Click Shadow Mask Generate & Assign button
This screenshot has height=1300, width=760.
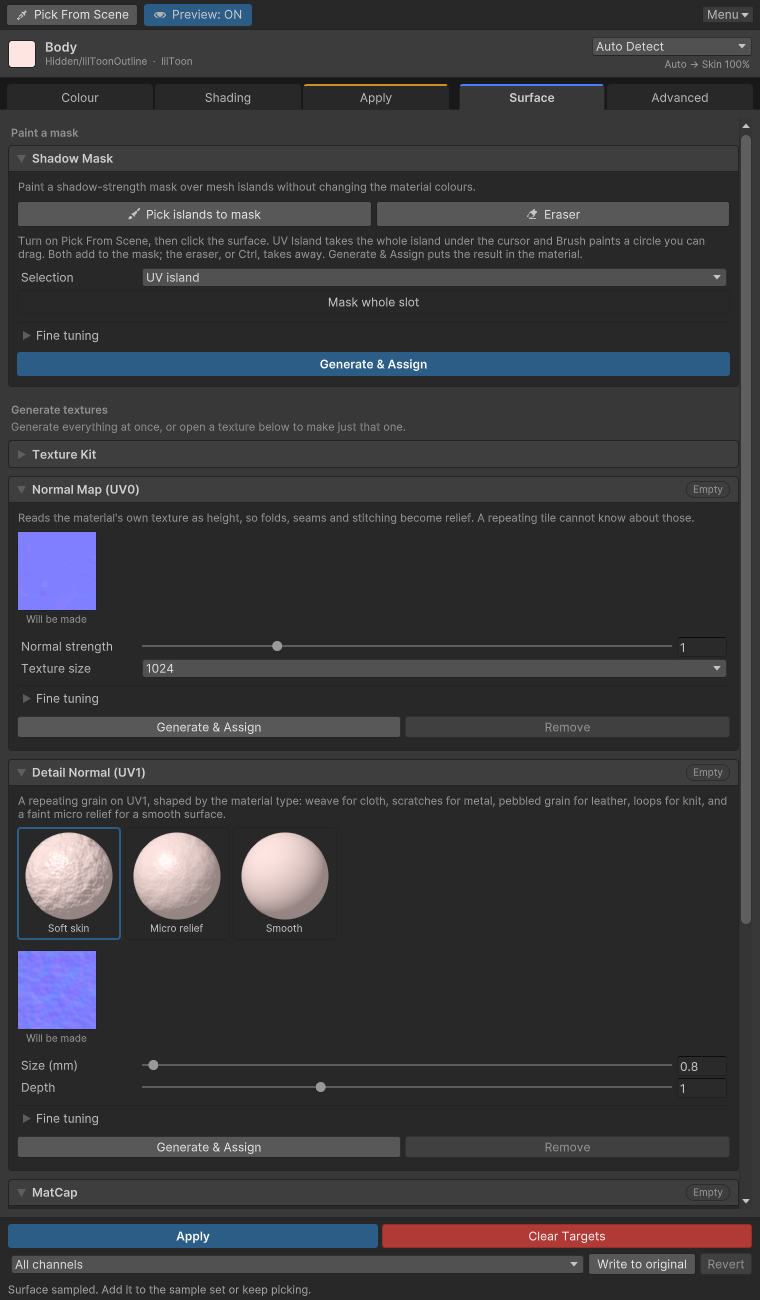point(373,364)
